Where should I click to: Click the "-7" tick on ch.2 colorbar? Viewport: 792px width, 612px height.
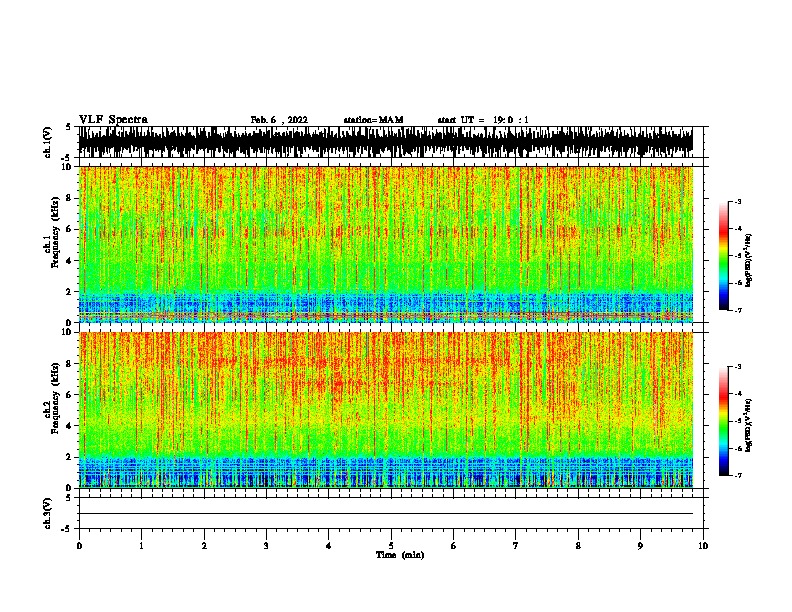737,475
